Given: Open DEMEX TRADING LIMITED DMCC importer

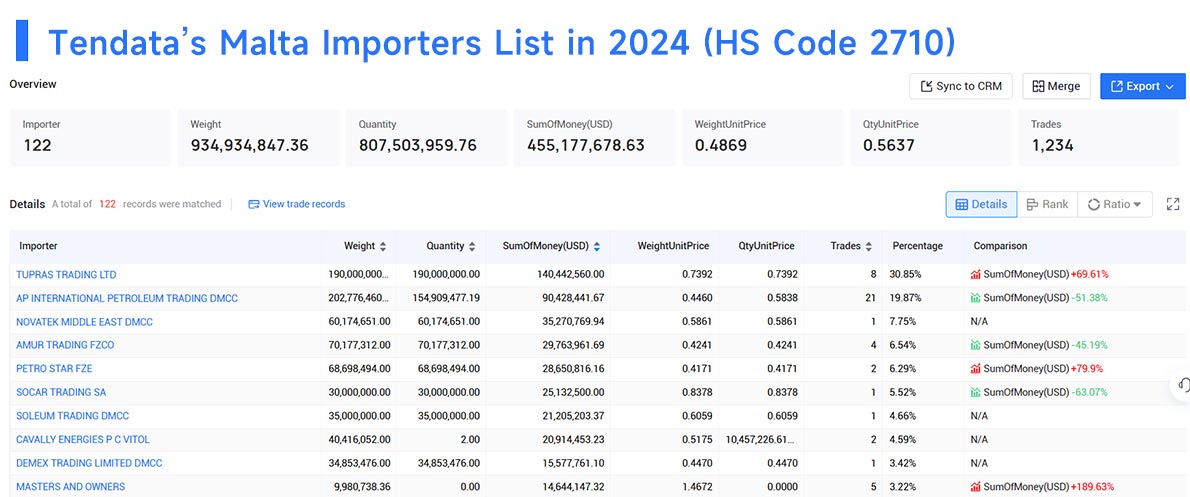Looking at the screenshot, I should tap(89, 463).
